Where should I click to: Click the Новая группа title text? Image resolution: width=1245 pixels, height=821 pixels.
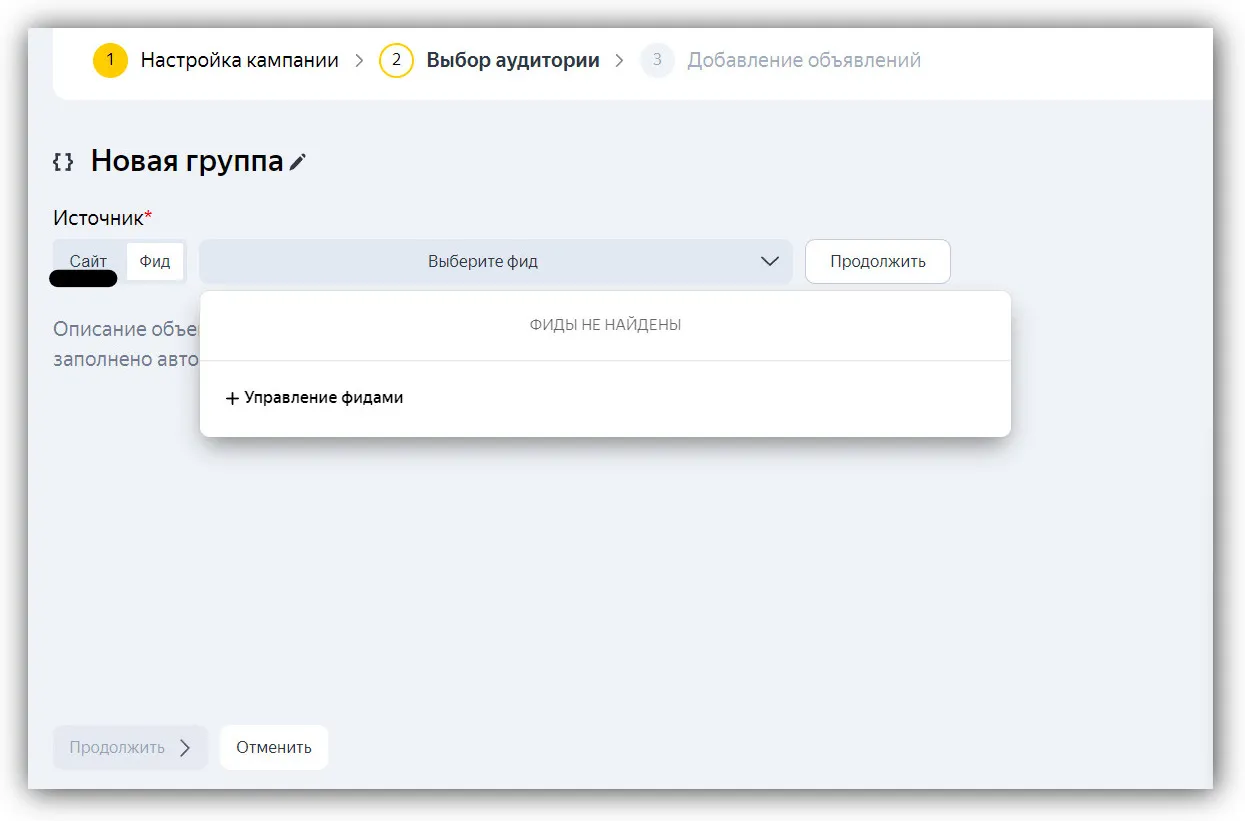[187, 161]
